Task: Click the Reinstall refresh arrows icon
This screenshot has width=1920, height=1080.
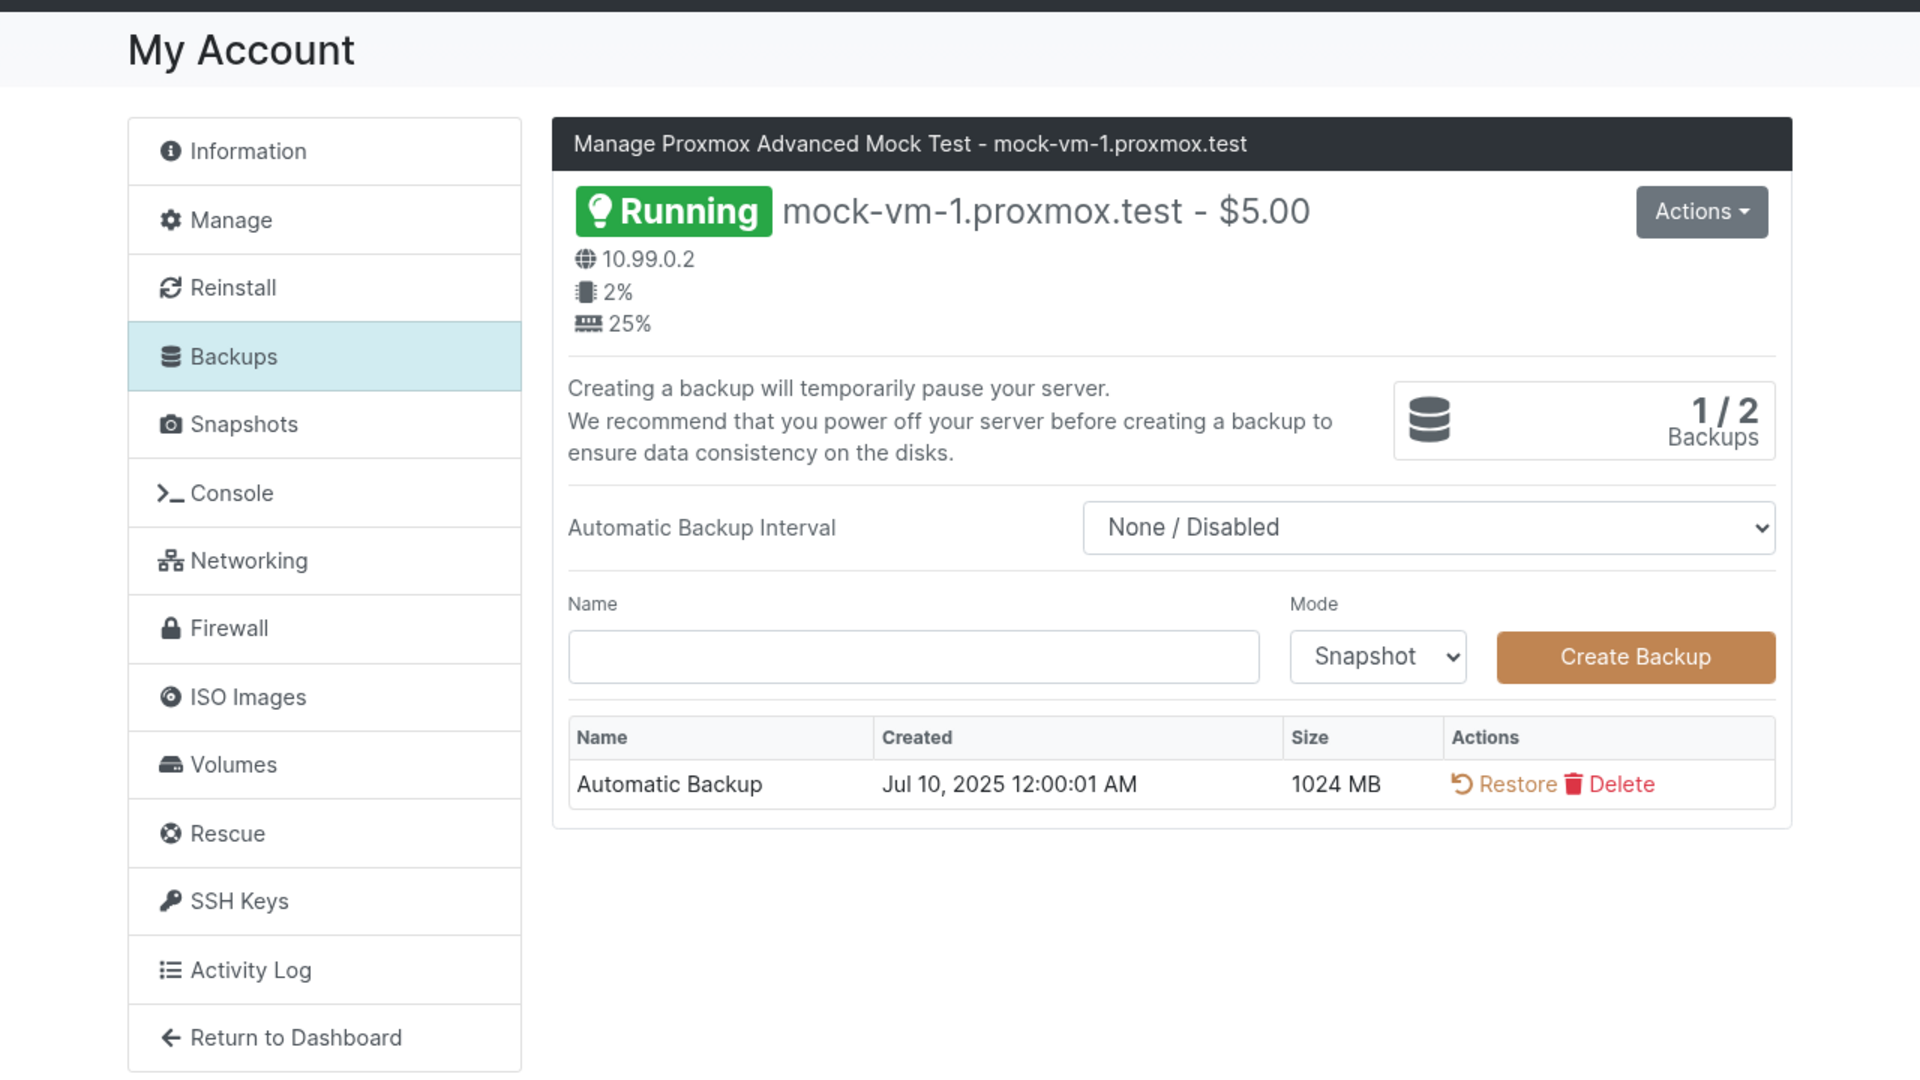Action: pyautogui.click(x=171, y=288)
